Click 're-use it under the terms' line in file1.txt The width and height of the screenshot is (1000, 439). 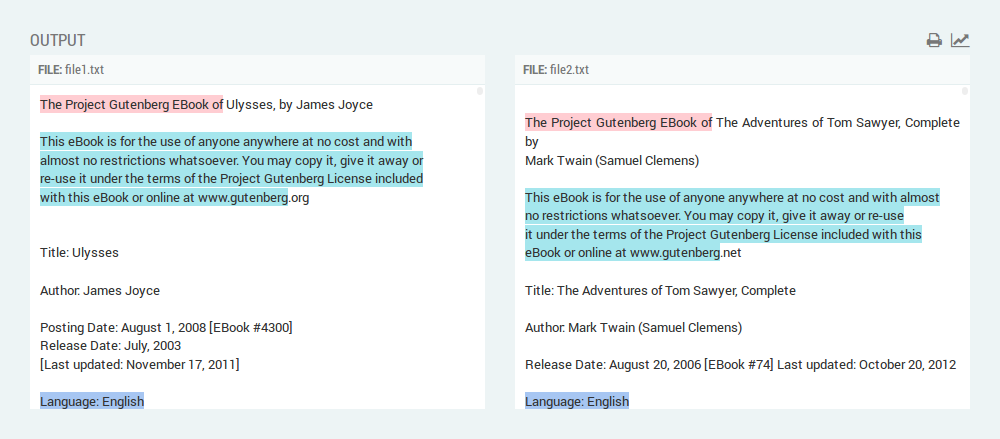tap(232, 179)
